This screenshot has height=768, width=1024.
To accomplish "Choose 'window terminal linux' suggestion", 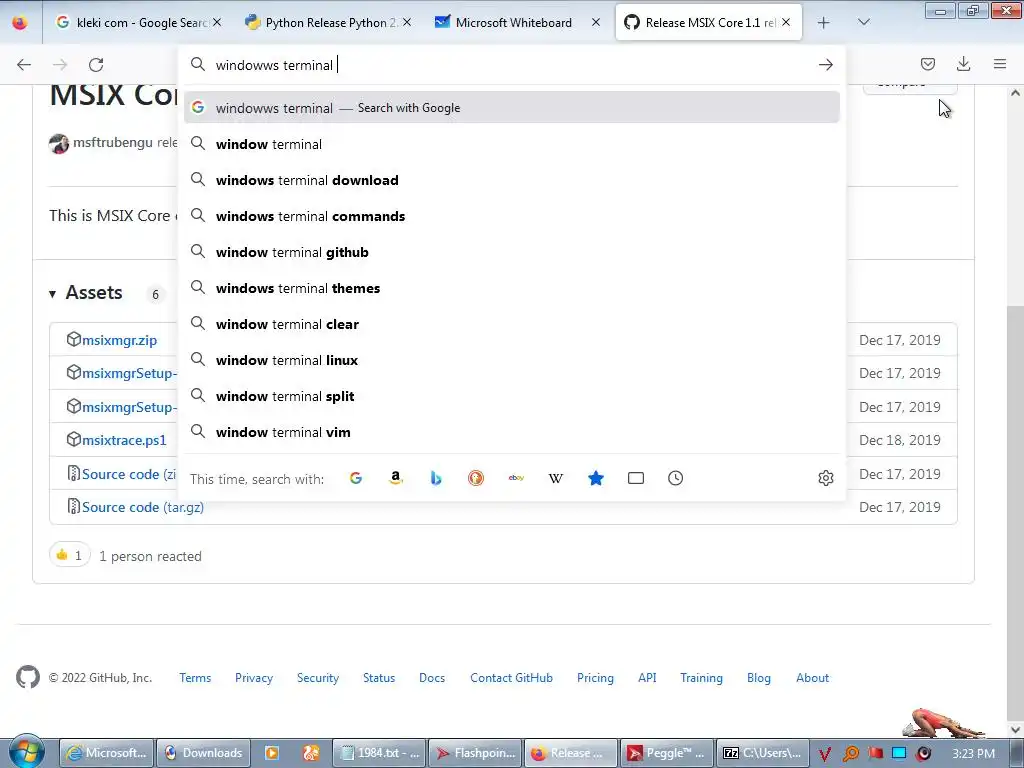I will coord(511,360).
